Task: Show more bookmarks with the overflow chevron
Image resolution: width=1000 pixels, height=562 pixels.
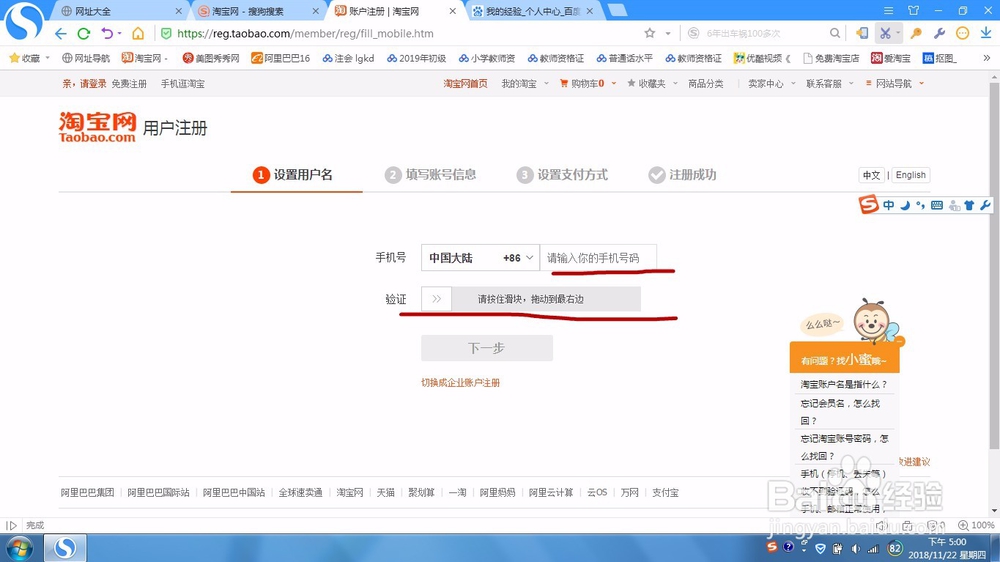Action: click(x=986, y=58)
